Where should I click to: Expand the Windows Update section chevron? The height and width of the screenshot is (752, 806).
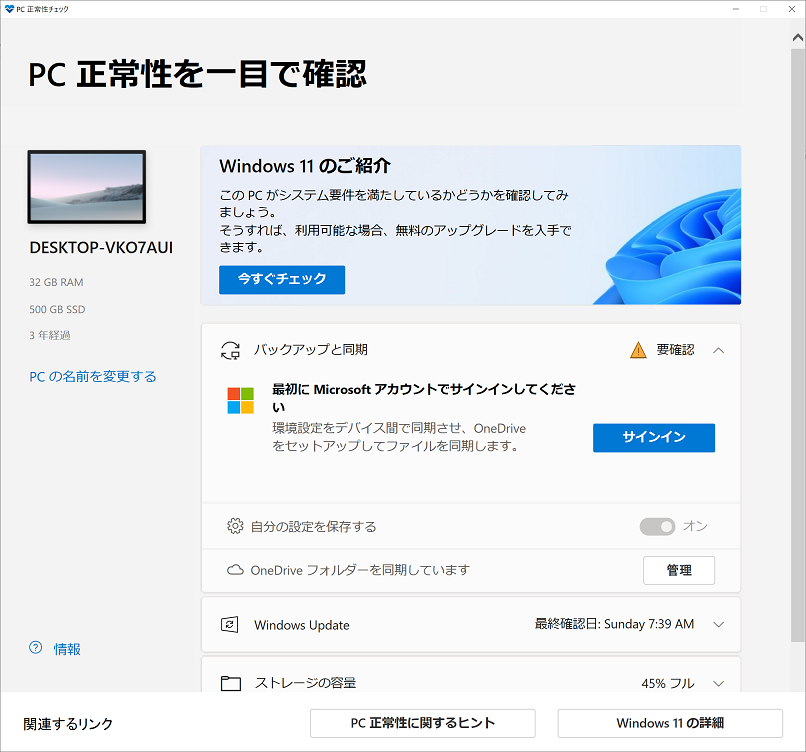pos(719,625)
